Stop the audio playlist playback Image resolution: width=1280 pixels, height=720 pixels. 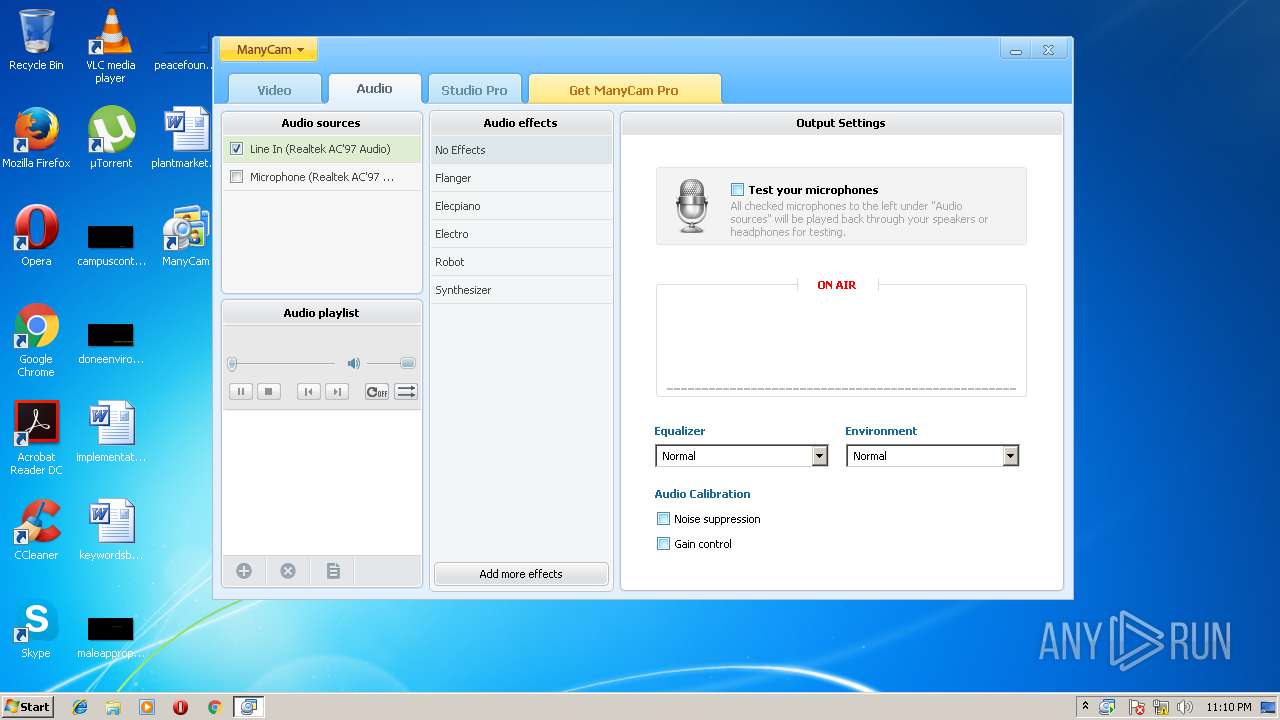click(x=268, y=392)
